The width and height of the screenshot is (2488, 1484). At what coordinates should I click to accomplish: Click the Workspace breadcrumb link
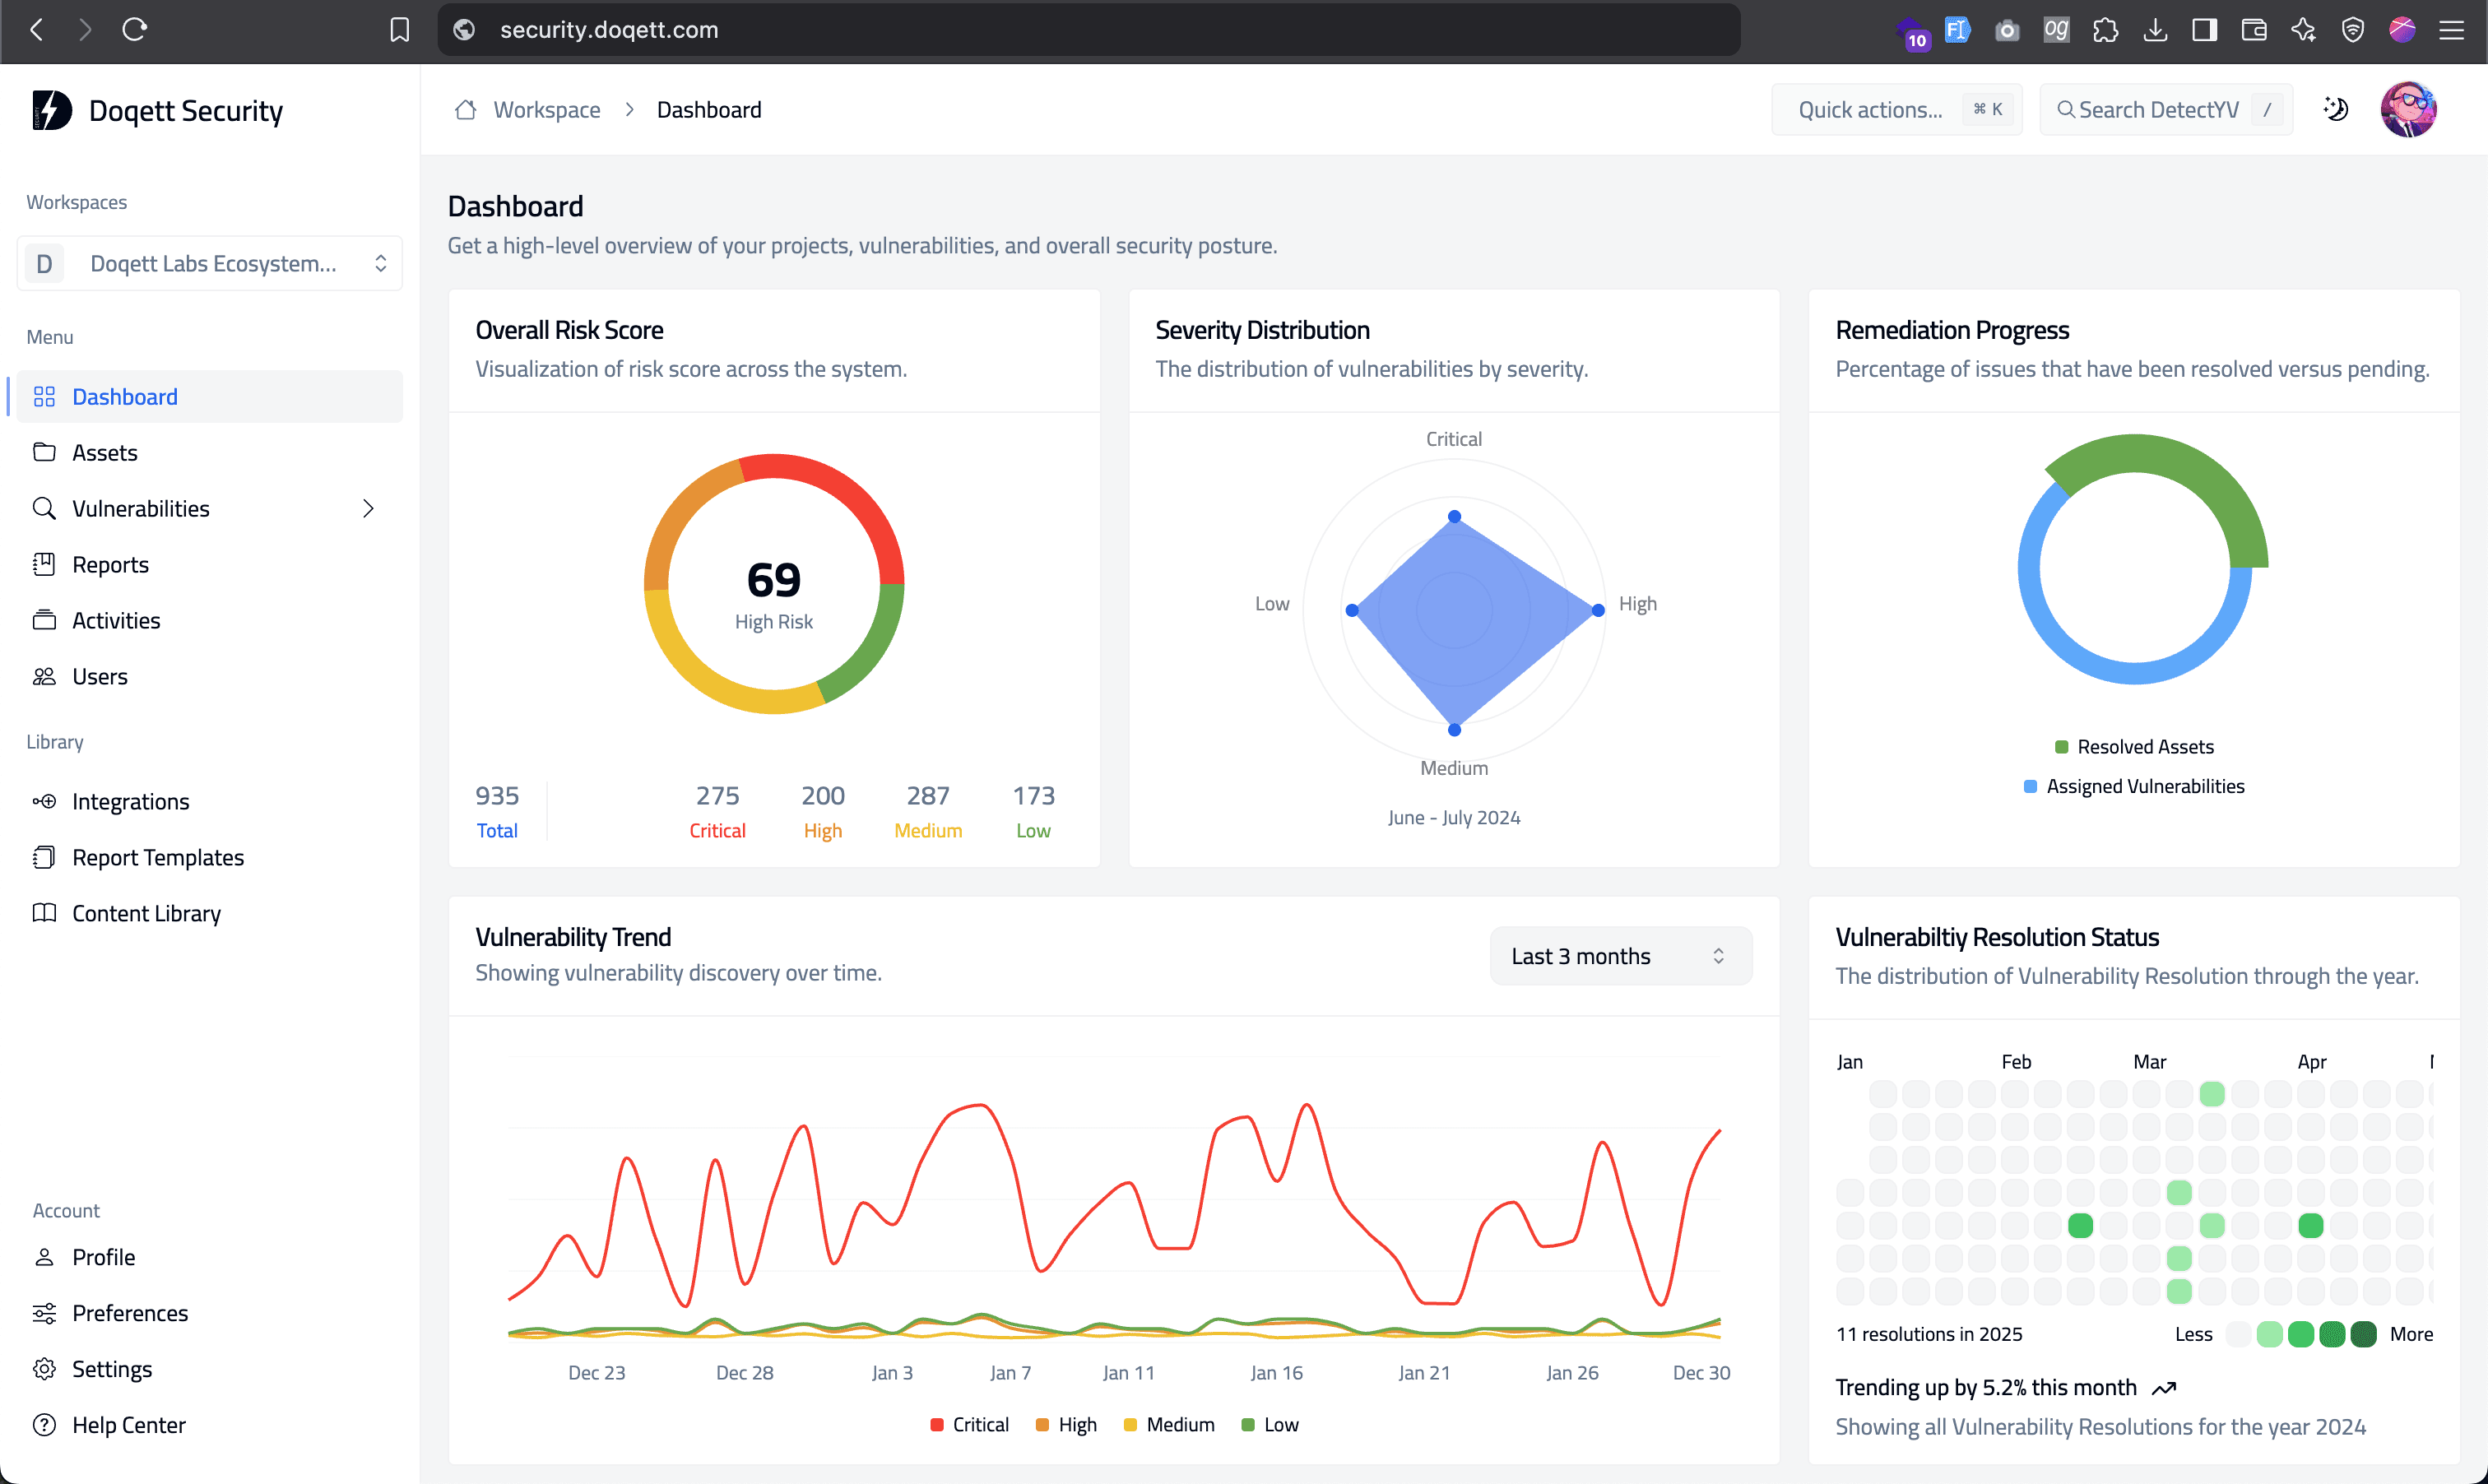[x=547, y=110]
